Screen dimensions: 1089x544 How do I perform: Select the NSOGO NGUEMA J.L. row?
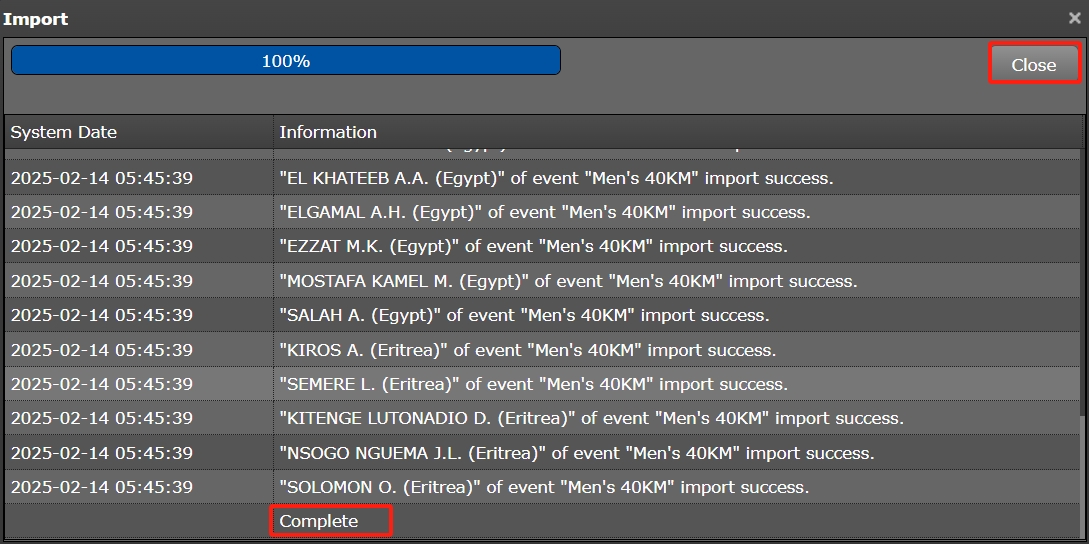pyautogui.click(x=576, y=453)
